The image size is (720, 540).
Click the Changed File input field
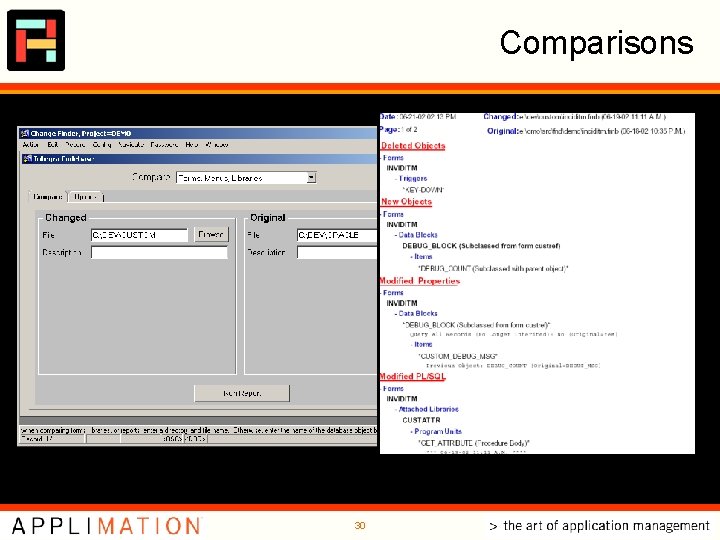(x=139, y=235)
